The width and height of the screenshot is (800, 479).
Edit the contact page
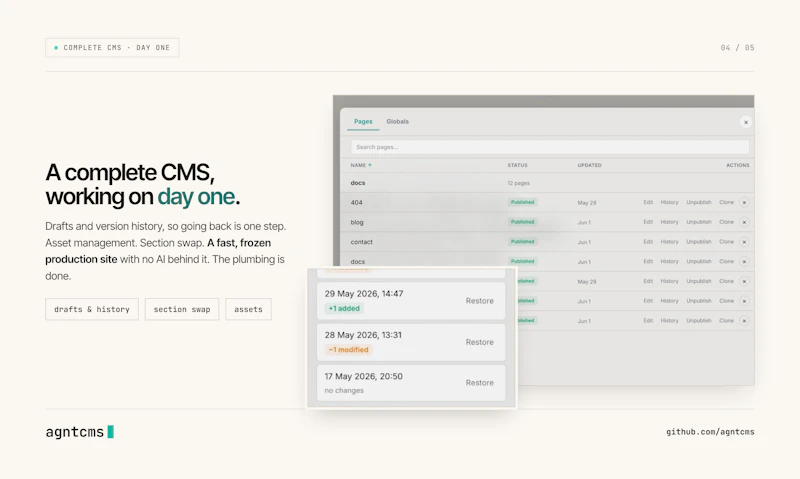tap(648, 242)
